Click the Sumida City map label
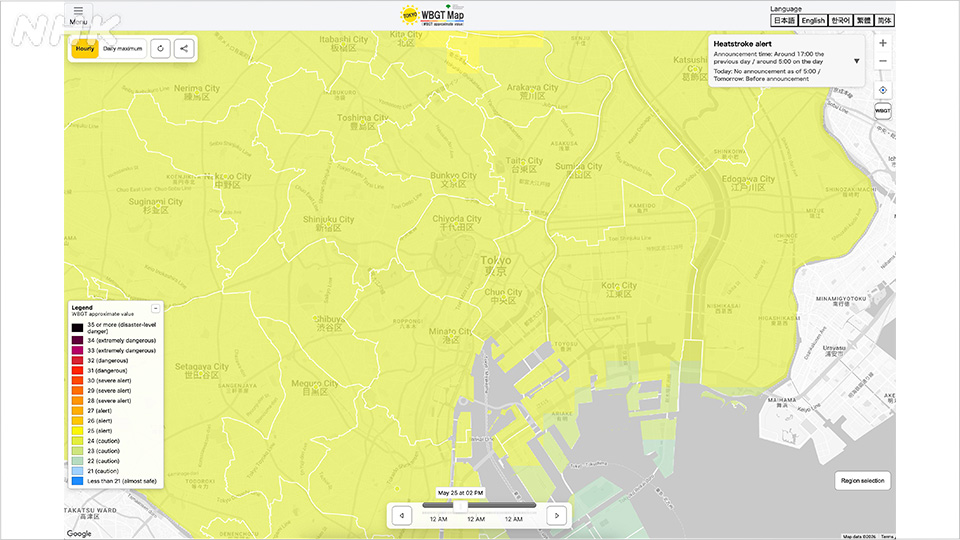This screenshot has width=960, height=540. pos(579,170)
